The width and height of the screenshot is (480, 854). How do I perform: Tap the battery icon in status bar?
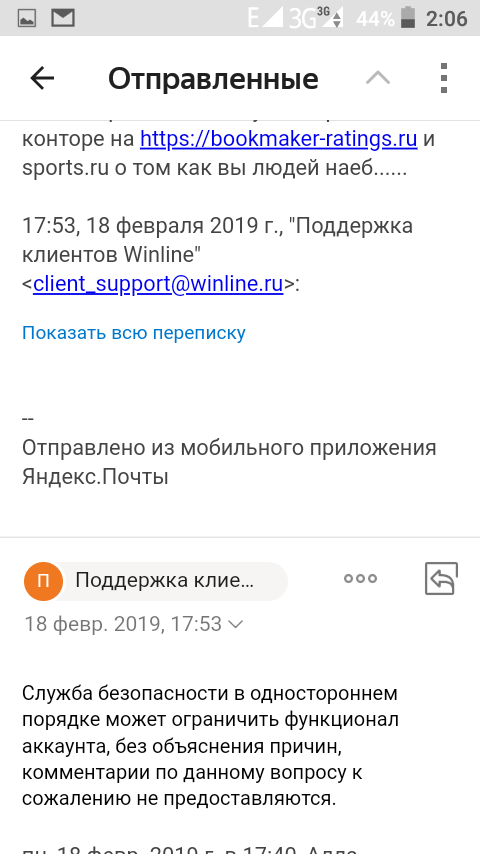[x=408, y=17]
